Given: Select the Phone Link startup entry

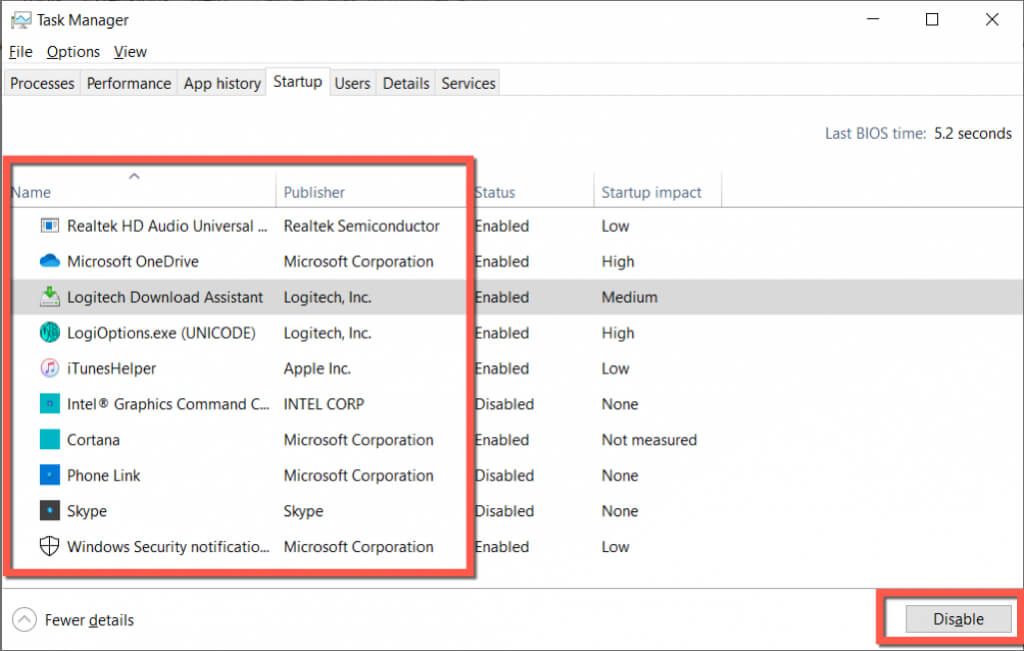Looking at the screenshot, I should tap(103, 476).
